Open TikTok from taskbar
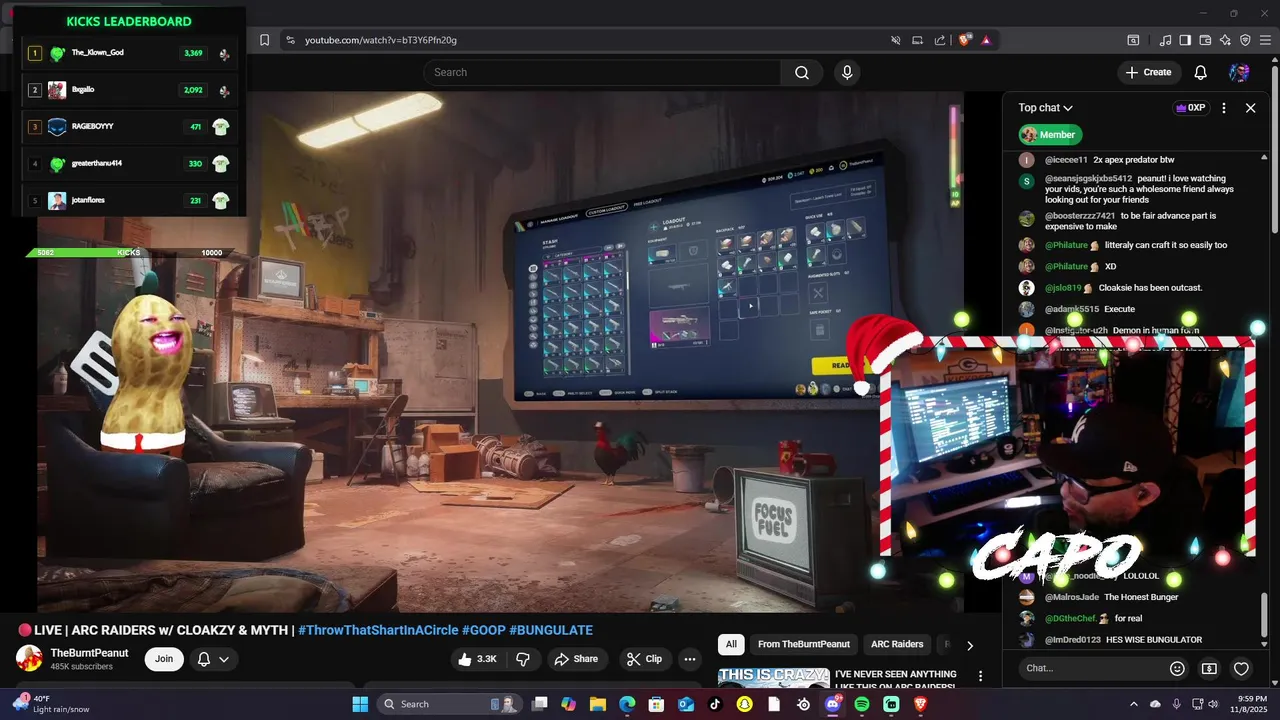 [715, 704]
